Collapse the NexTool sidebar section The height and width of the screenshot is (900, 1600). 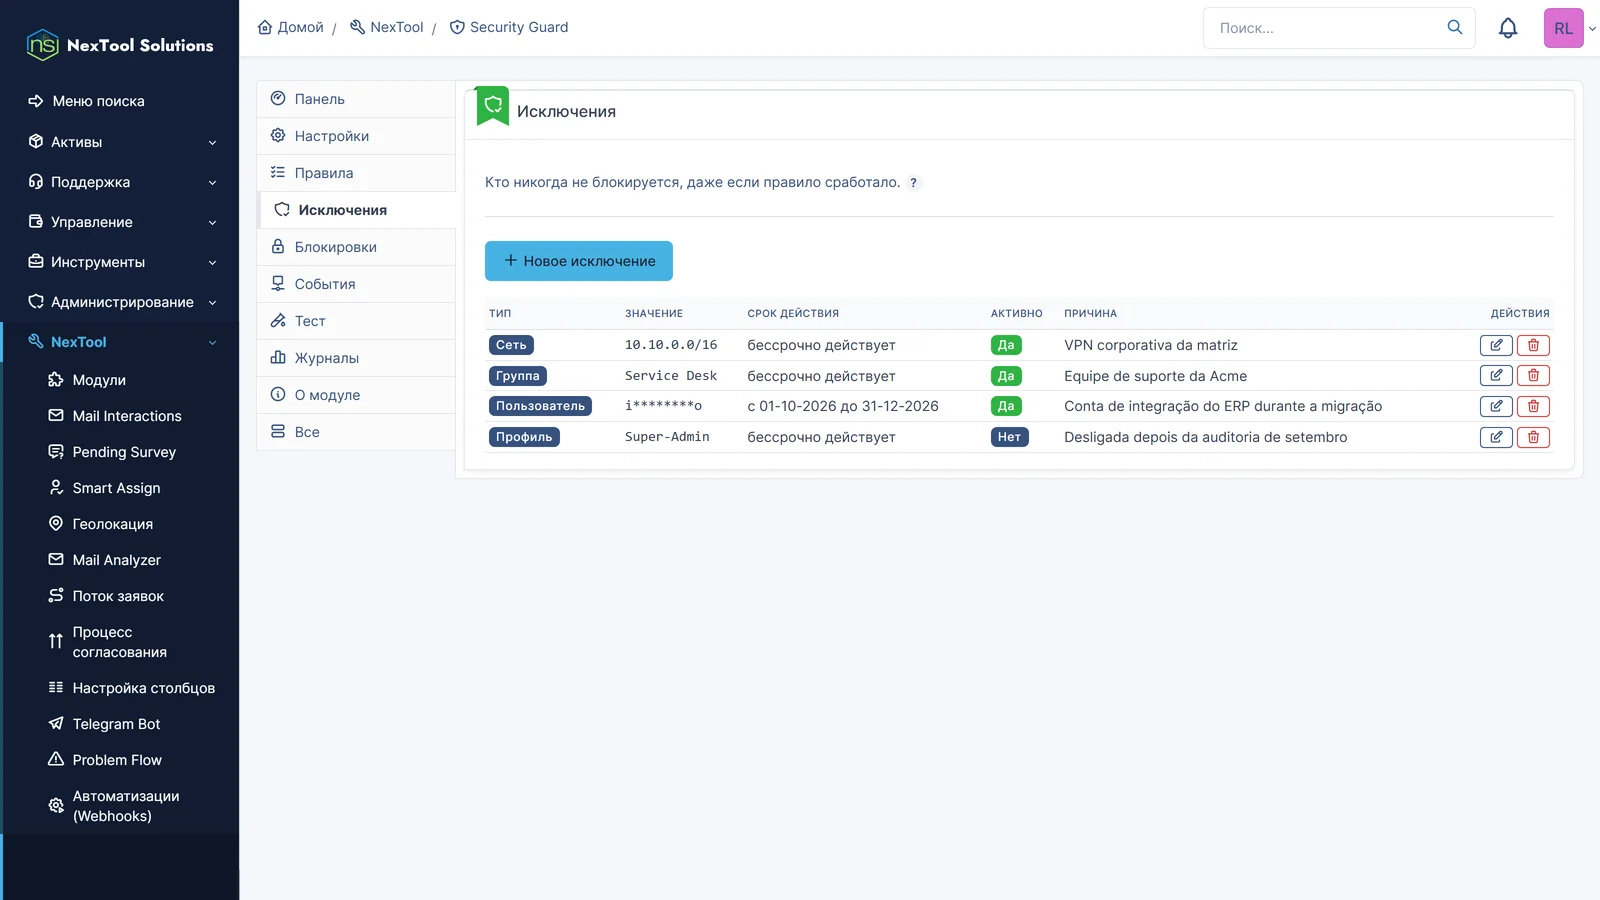pyautogui.click(x=120, y=342)
